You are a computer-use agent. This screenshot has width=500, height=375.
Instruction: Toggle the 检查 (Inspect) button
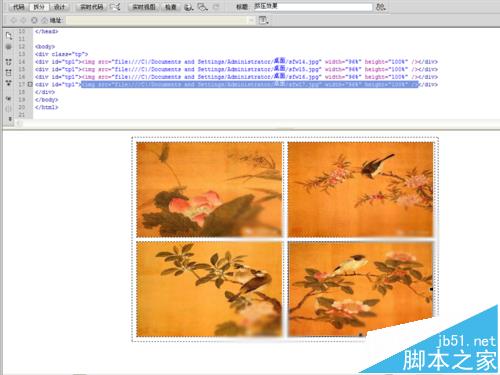coord(171,7)
